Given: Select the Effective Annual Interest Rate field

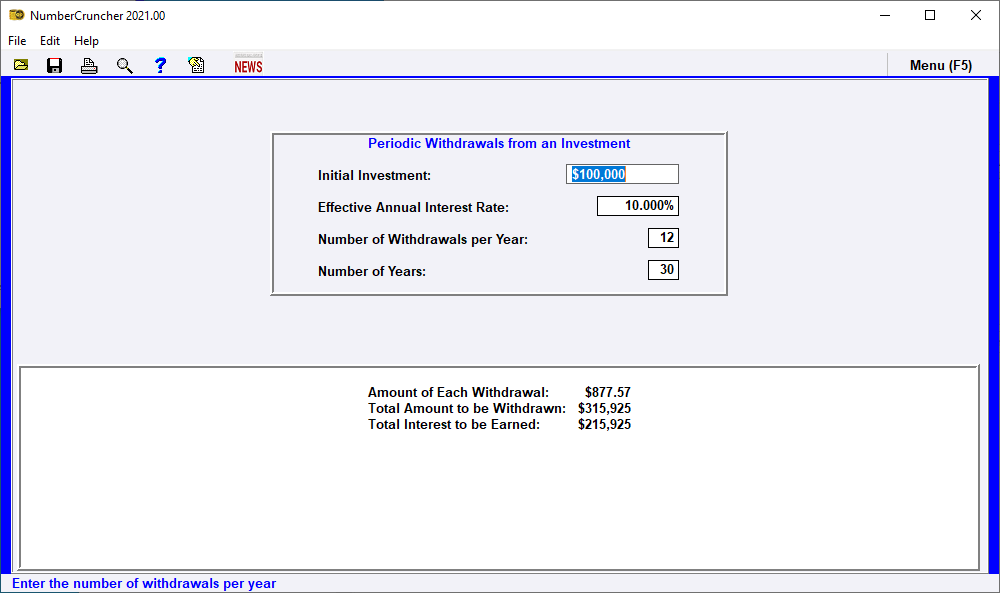Looking at the screenshot, I should 638,206.
